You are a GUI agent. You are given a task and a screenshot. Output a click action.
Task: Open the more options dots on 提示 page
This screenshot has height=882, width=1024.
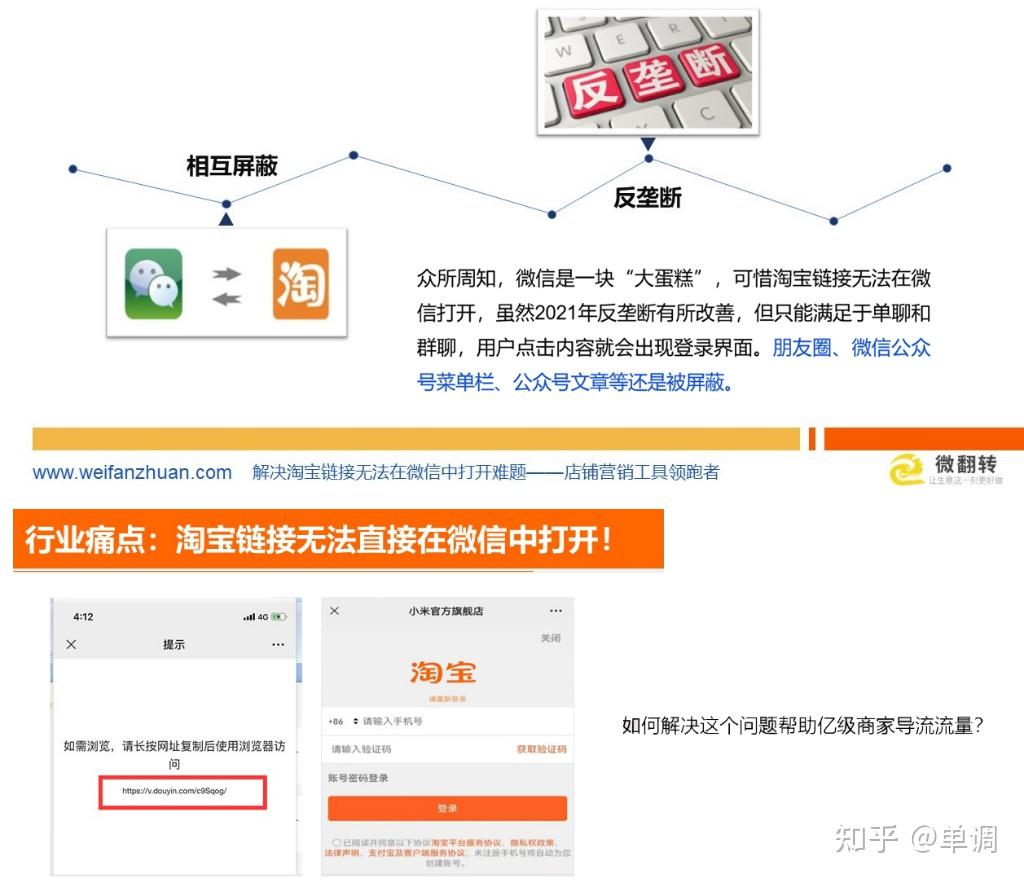[x=278, y=644]
